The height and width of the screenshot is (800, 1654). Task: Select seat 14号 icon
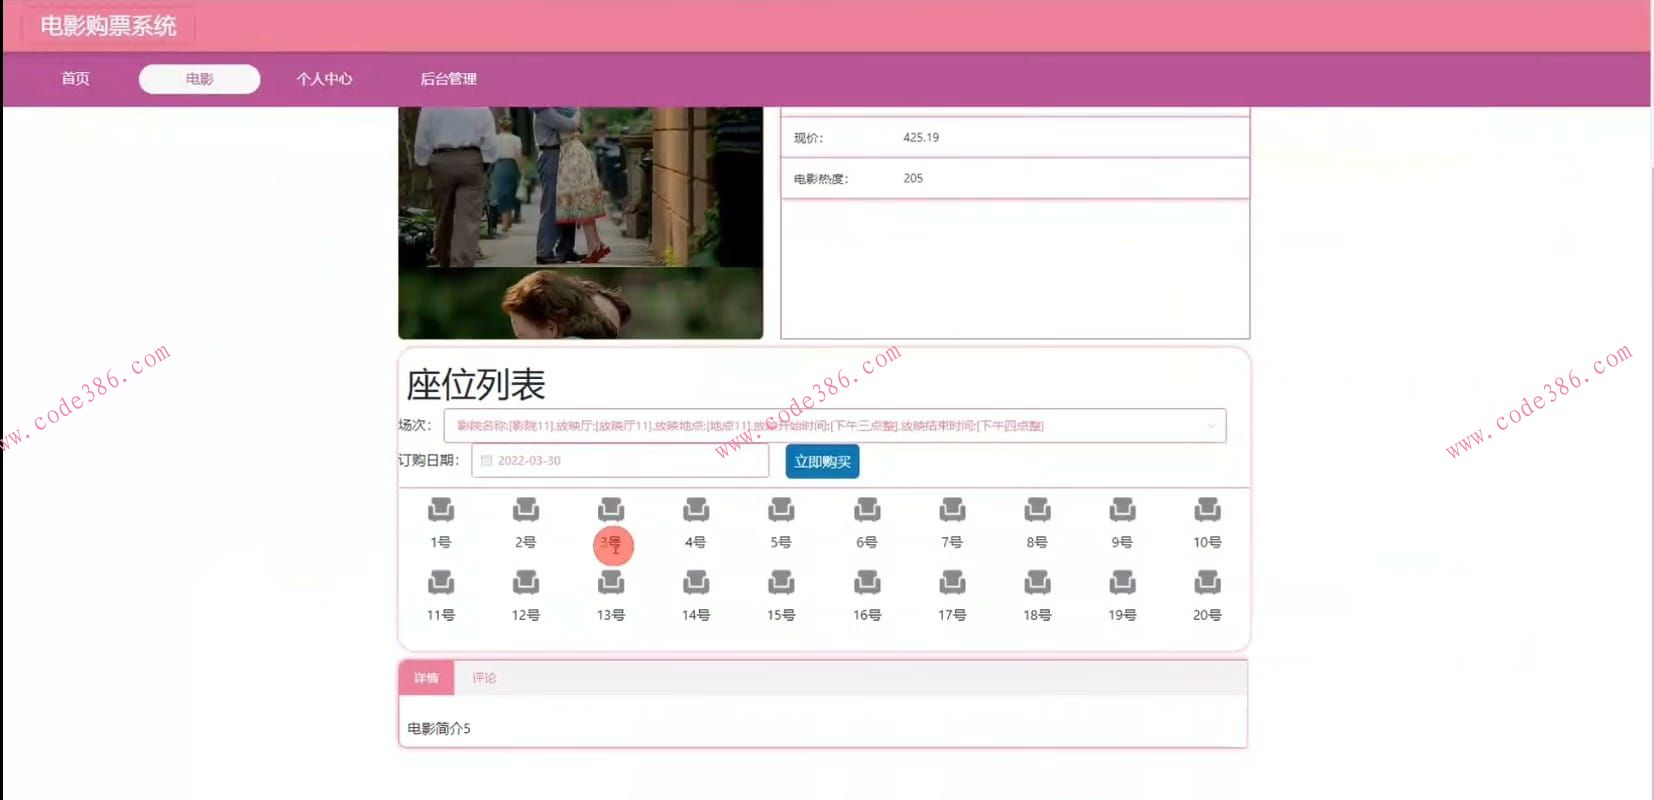[696, 582]
